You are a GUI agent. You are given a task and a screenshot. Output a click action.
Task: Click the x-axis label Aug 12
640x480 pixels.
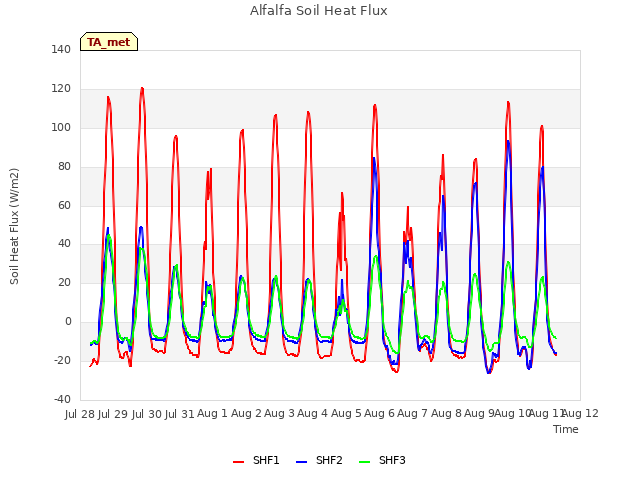click(580, 413)
